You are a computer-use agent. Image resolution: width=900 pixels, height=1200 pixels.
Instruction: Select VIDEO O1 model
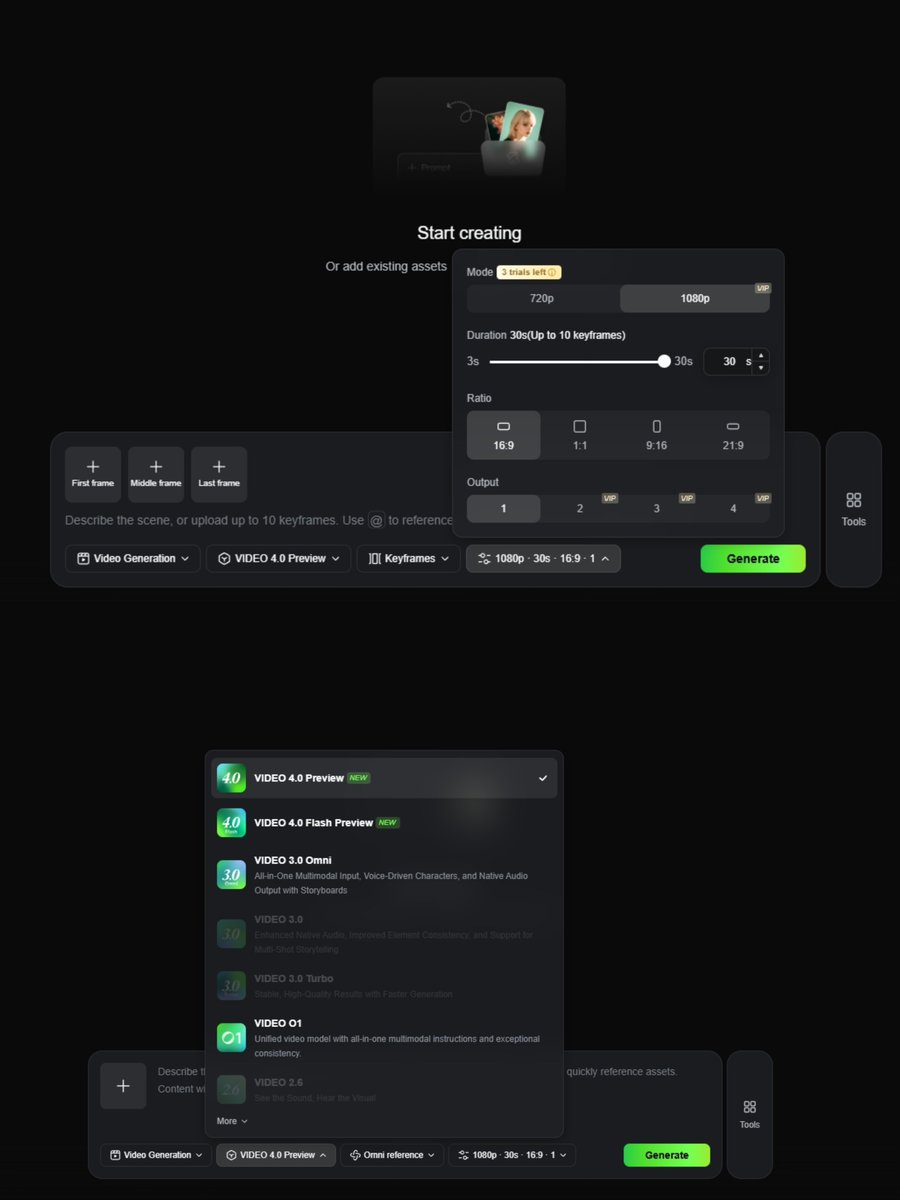click(x=384, y=1038)
